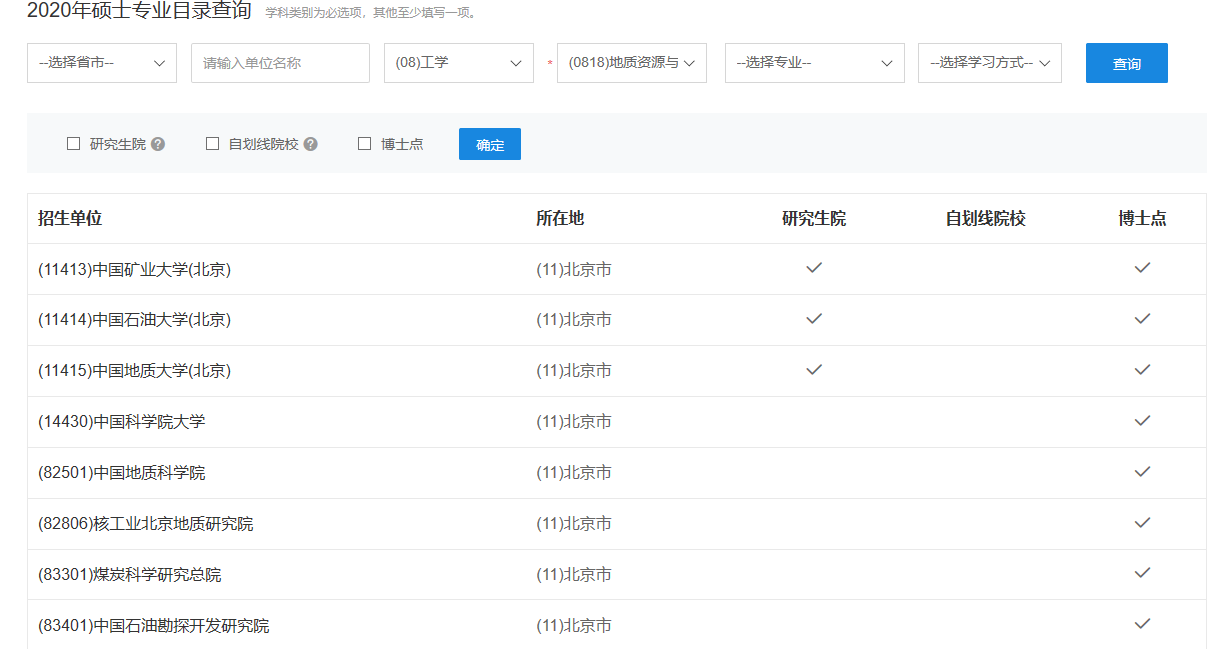Click 研究生院 checkmark for 中国矿业大学(北京)
This screenshot has height=649, width=1211.
pos(814,268)
